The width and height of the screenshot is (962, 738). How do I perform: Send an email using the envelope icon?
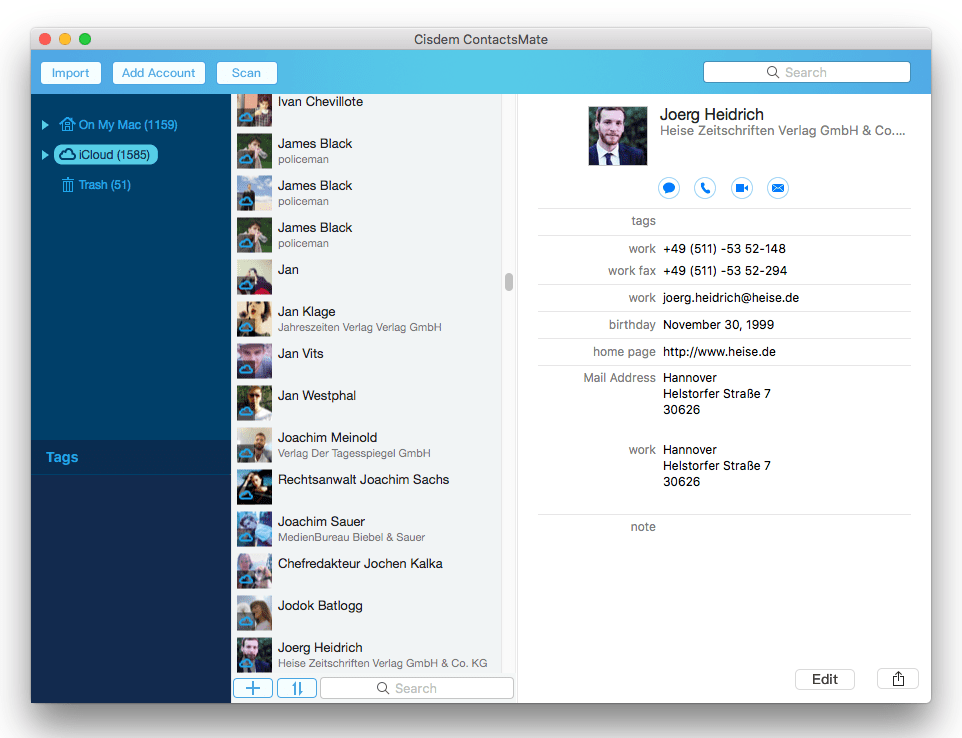tap(778, 187)
